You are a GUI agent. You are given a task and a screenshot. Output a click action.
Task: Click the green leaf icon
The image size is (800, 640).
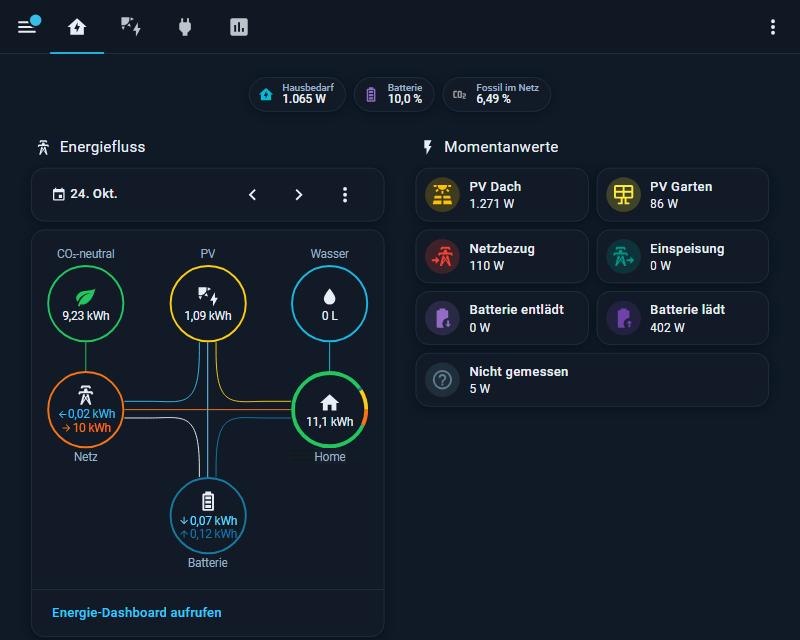85,297
